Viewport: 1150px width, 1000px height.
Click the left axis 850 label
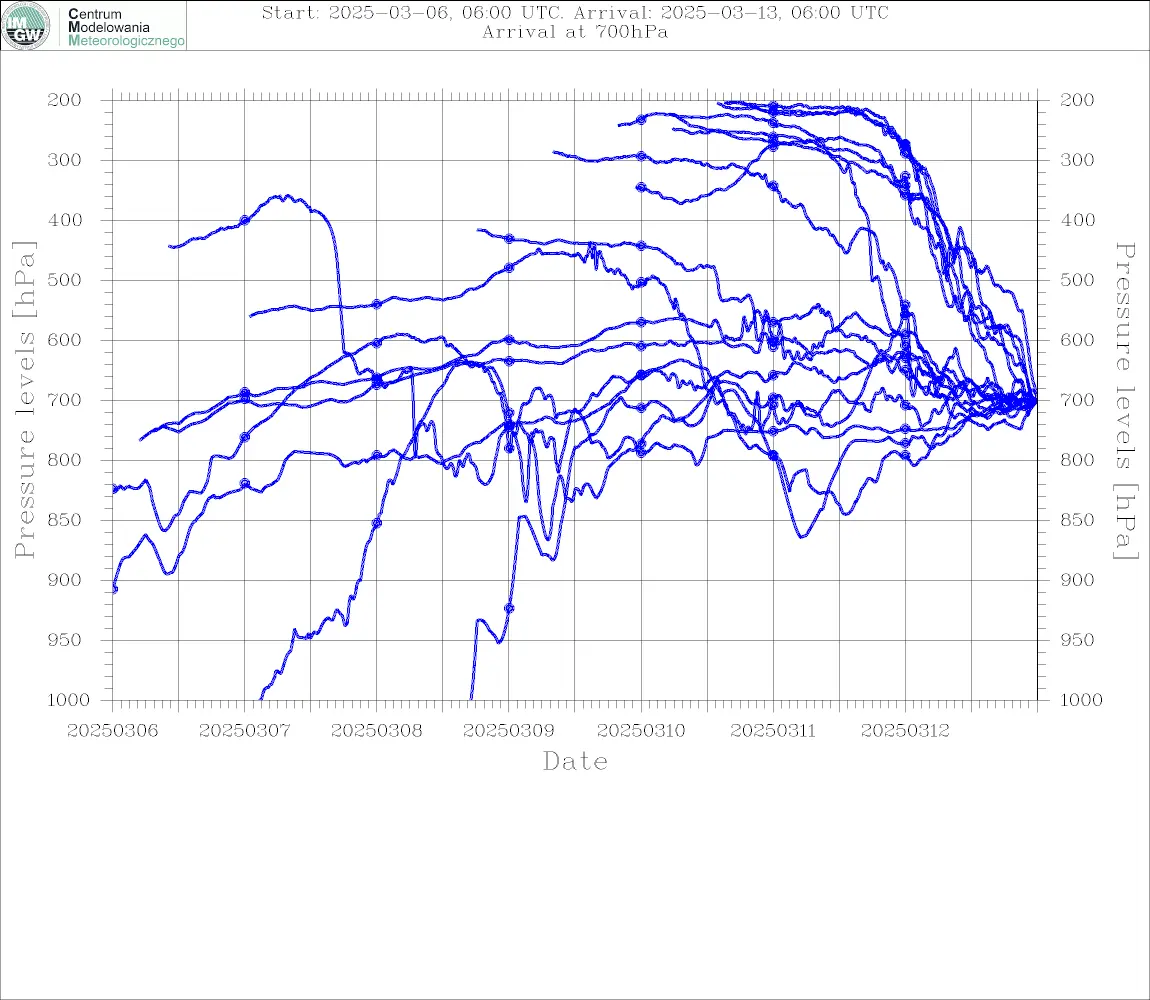click(x=64, y=520)
